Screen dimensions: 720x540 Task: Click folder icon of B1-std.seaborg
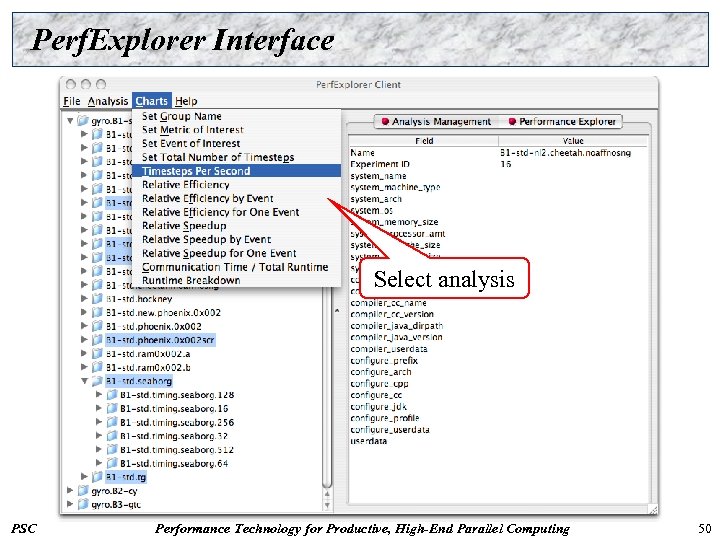click(97, 381)
